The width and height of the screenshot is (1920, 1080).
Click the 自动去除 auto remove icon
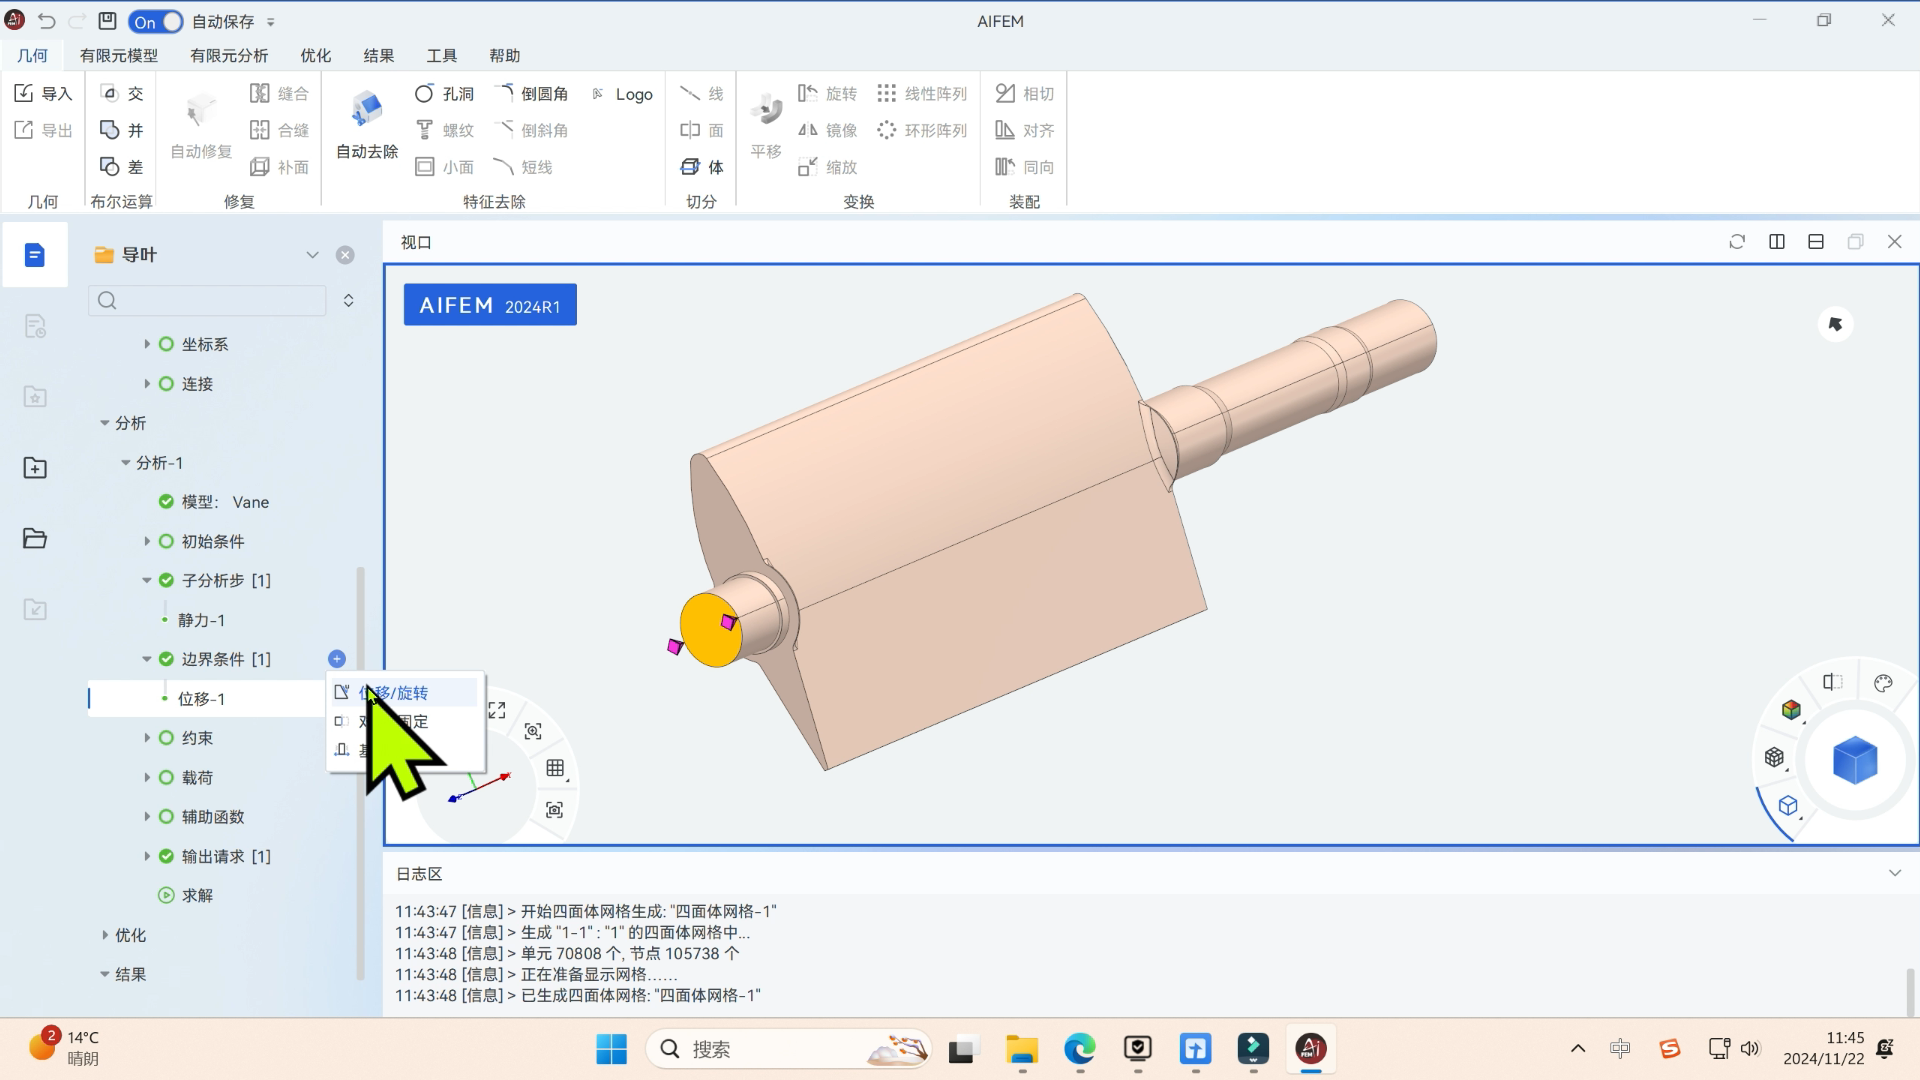pos(367,110)
